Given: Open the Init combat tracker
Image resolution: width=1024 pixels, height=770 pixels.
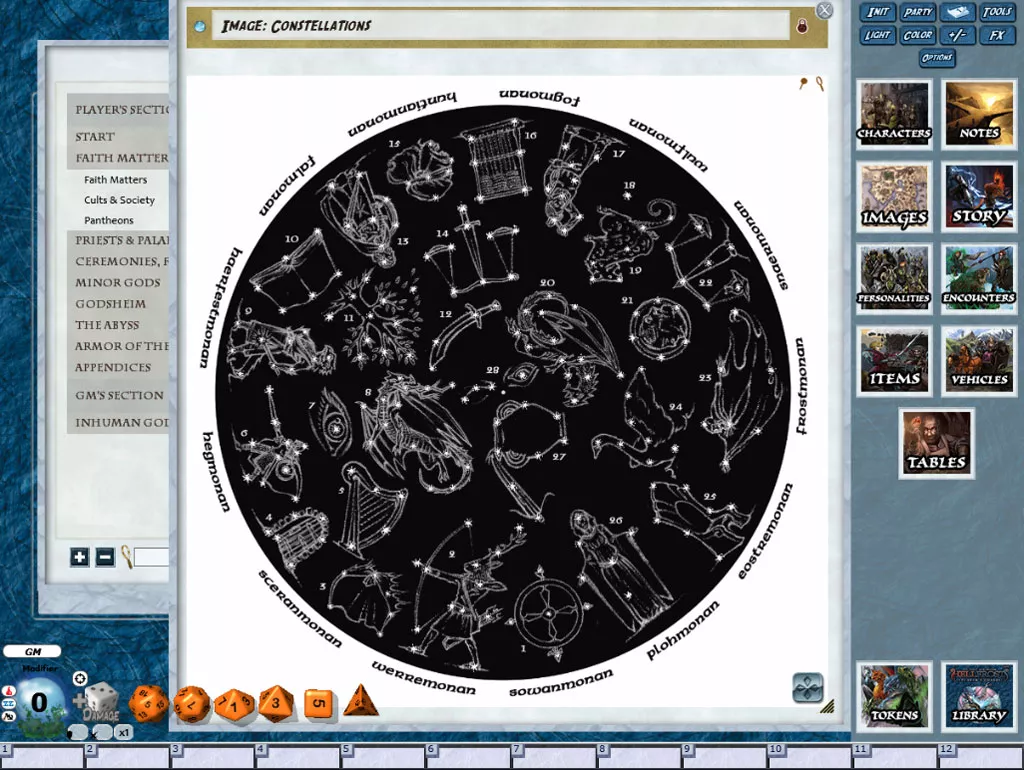Looking at the screenshot, I should 878,12.
